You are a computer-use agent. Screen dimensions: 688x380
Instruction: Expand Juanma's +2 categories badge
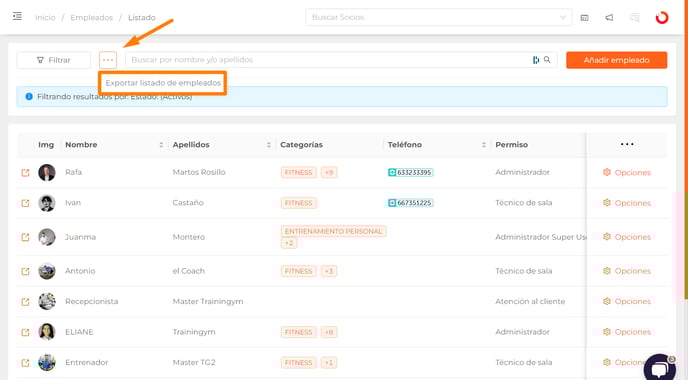289,243
